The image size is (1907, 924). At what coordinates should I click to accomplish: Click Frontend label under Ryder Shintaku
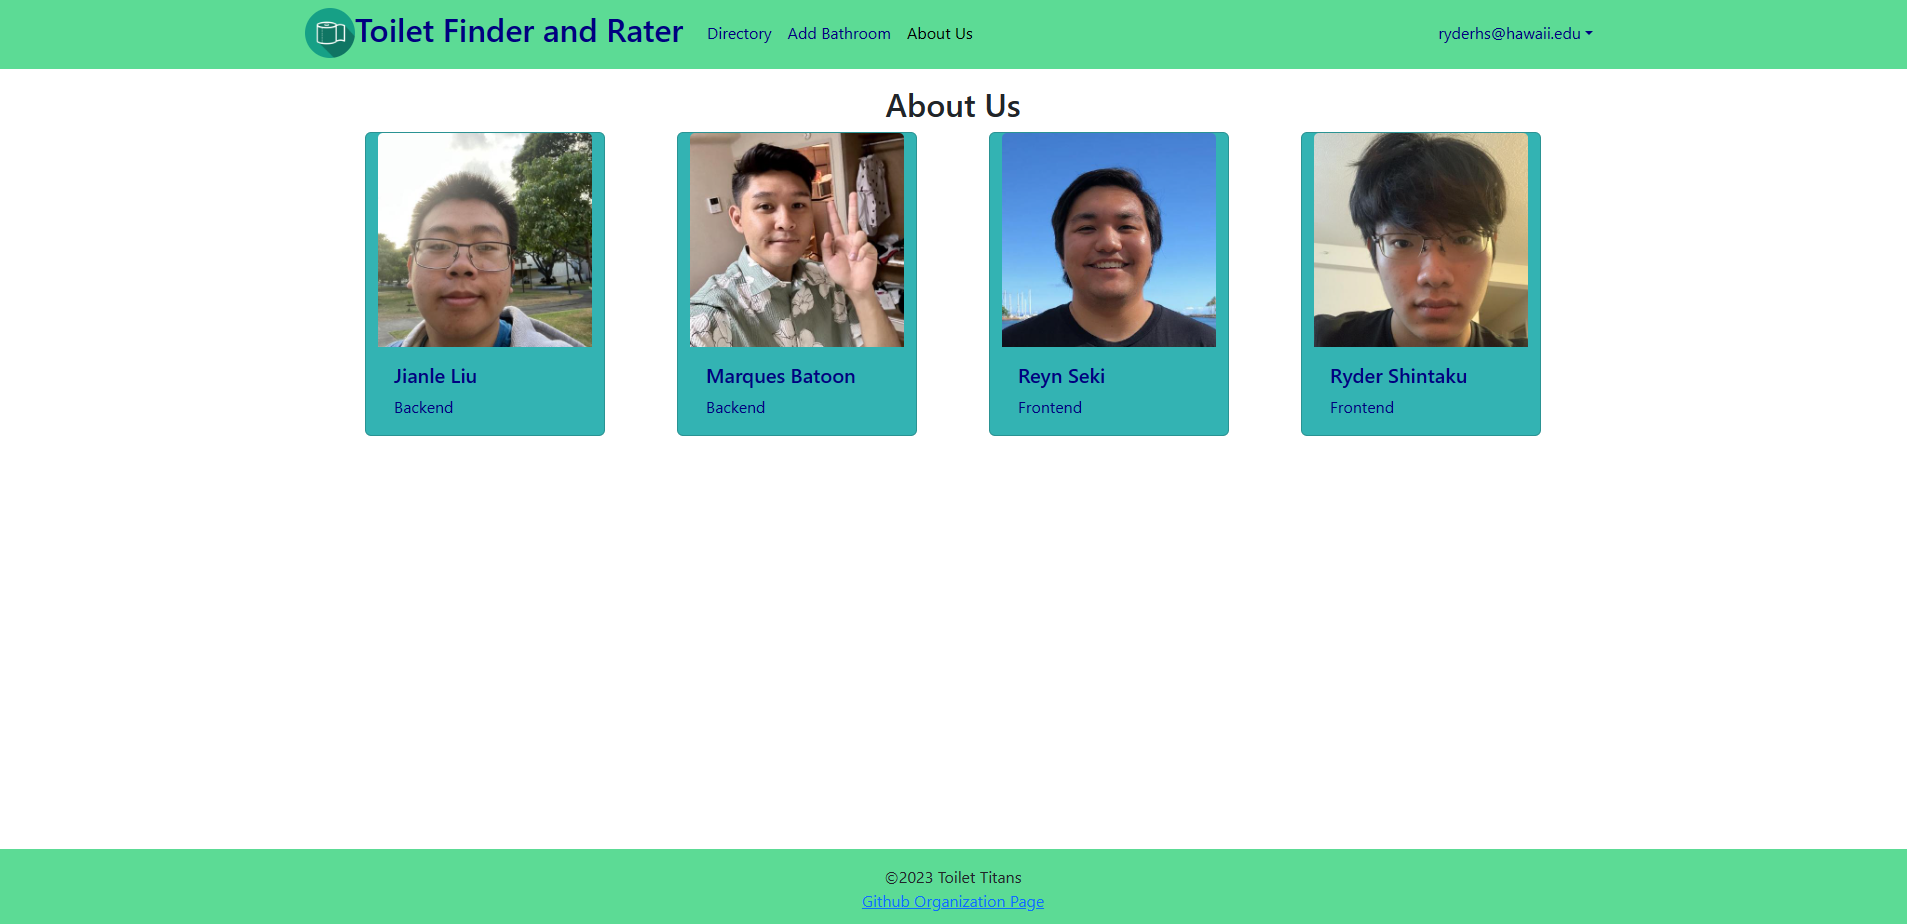coord(1361,408)
